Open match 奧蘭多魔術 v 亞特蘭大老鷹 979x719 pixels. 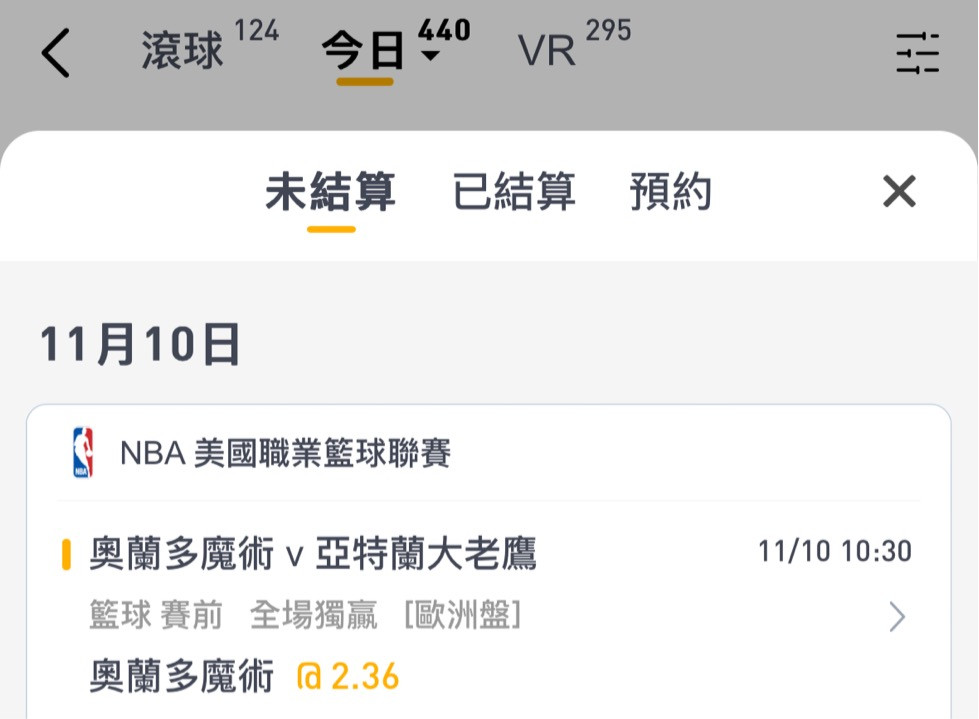click(313, 554)
